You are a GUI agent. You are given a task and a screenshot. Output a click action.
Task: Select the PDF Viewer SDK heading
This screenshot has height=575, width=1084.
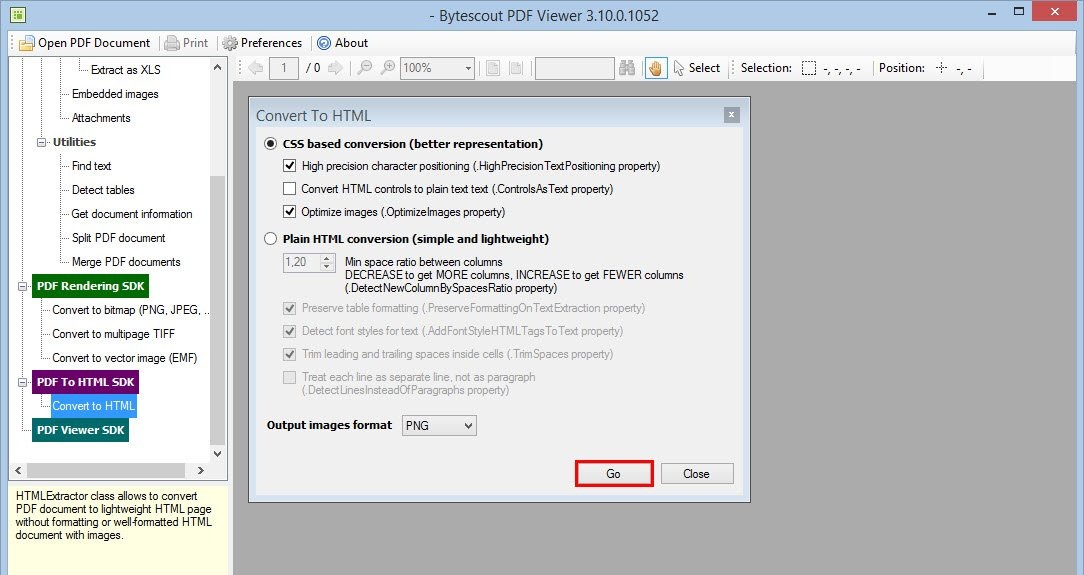81,430
